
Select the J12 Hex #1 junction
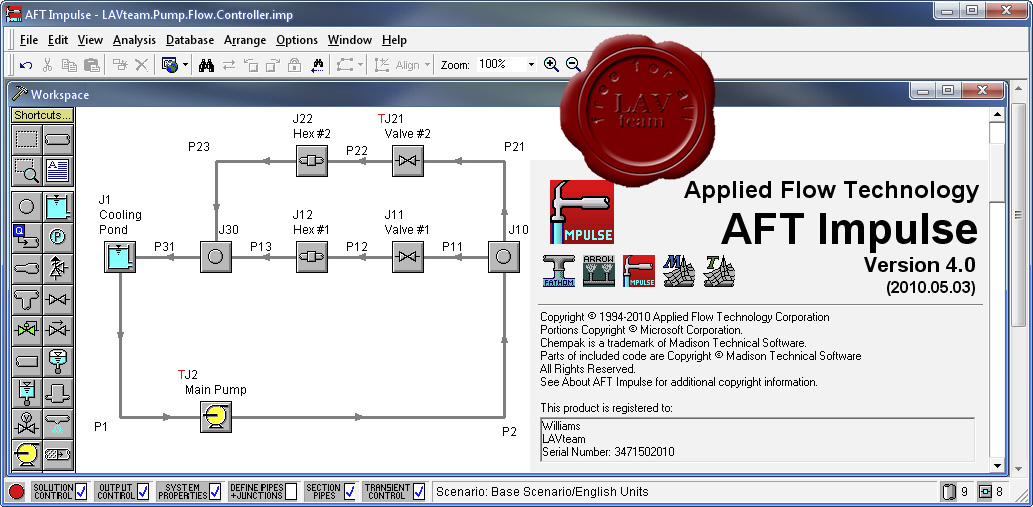point(312,257)
